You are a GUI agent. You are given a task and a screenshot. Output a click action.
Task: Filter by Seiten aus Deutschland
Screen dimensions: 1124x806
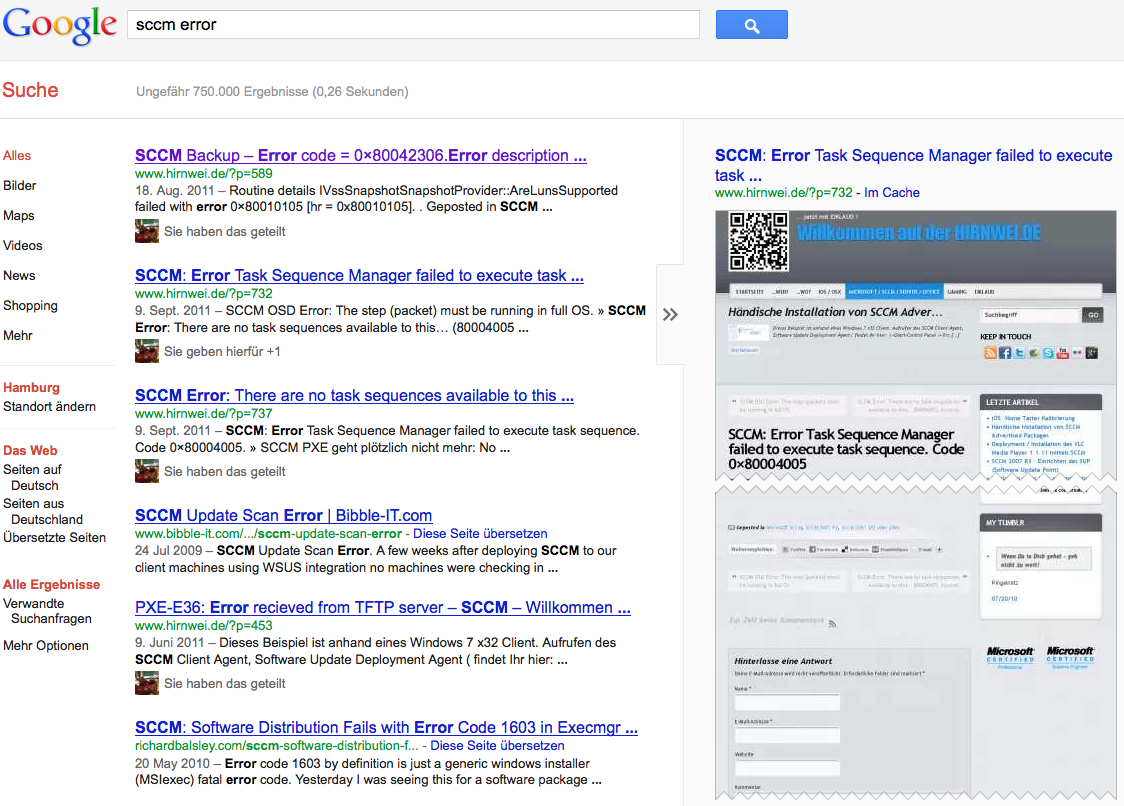[43, 511]
